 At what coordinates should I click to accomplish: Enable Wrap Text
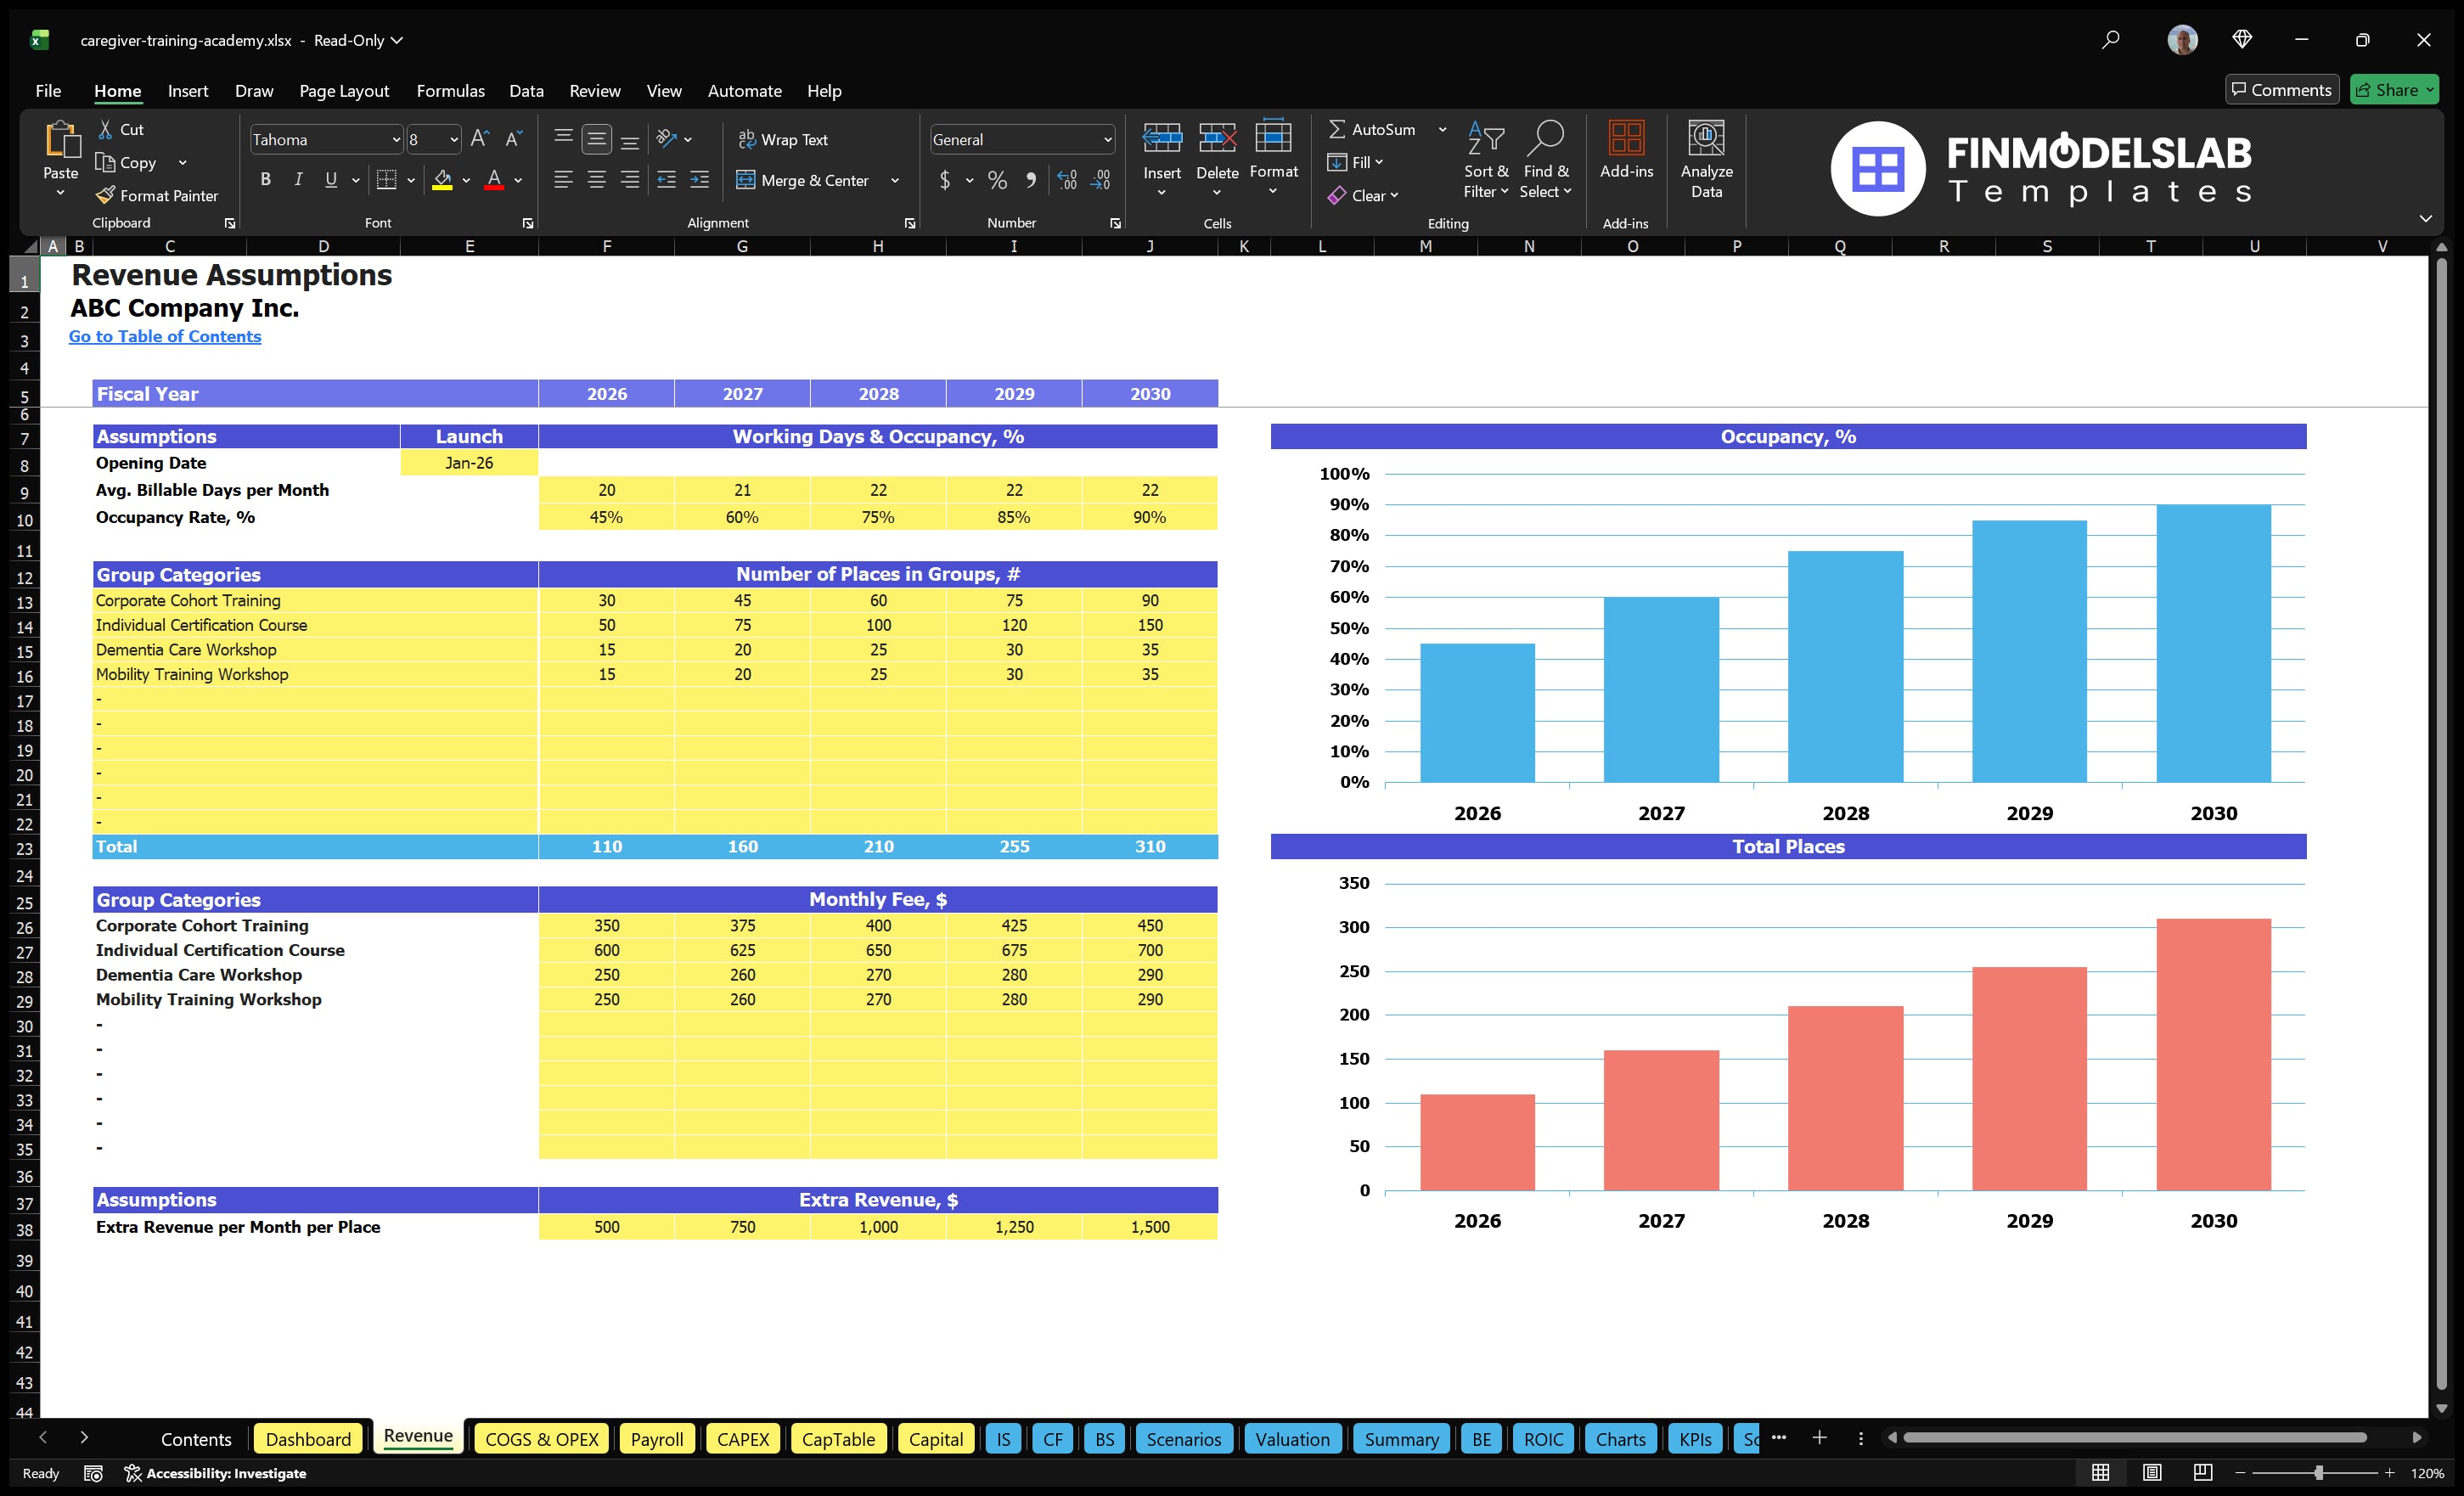tap(784, 139)
